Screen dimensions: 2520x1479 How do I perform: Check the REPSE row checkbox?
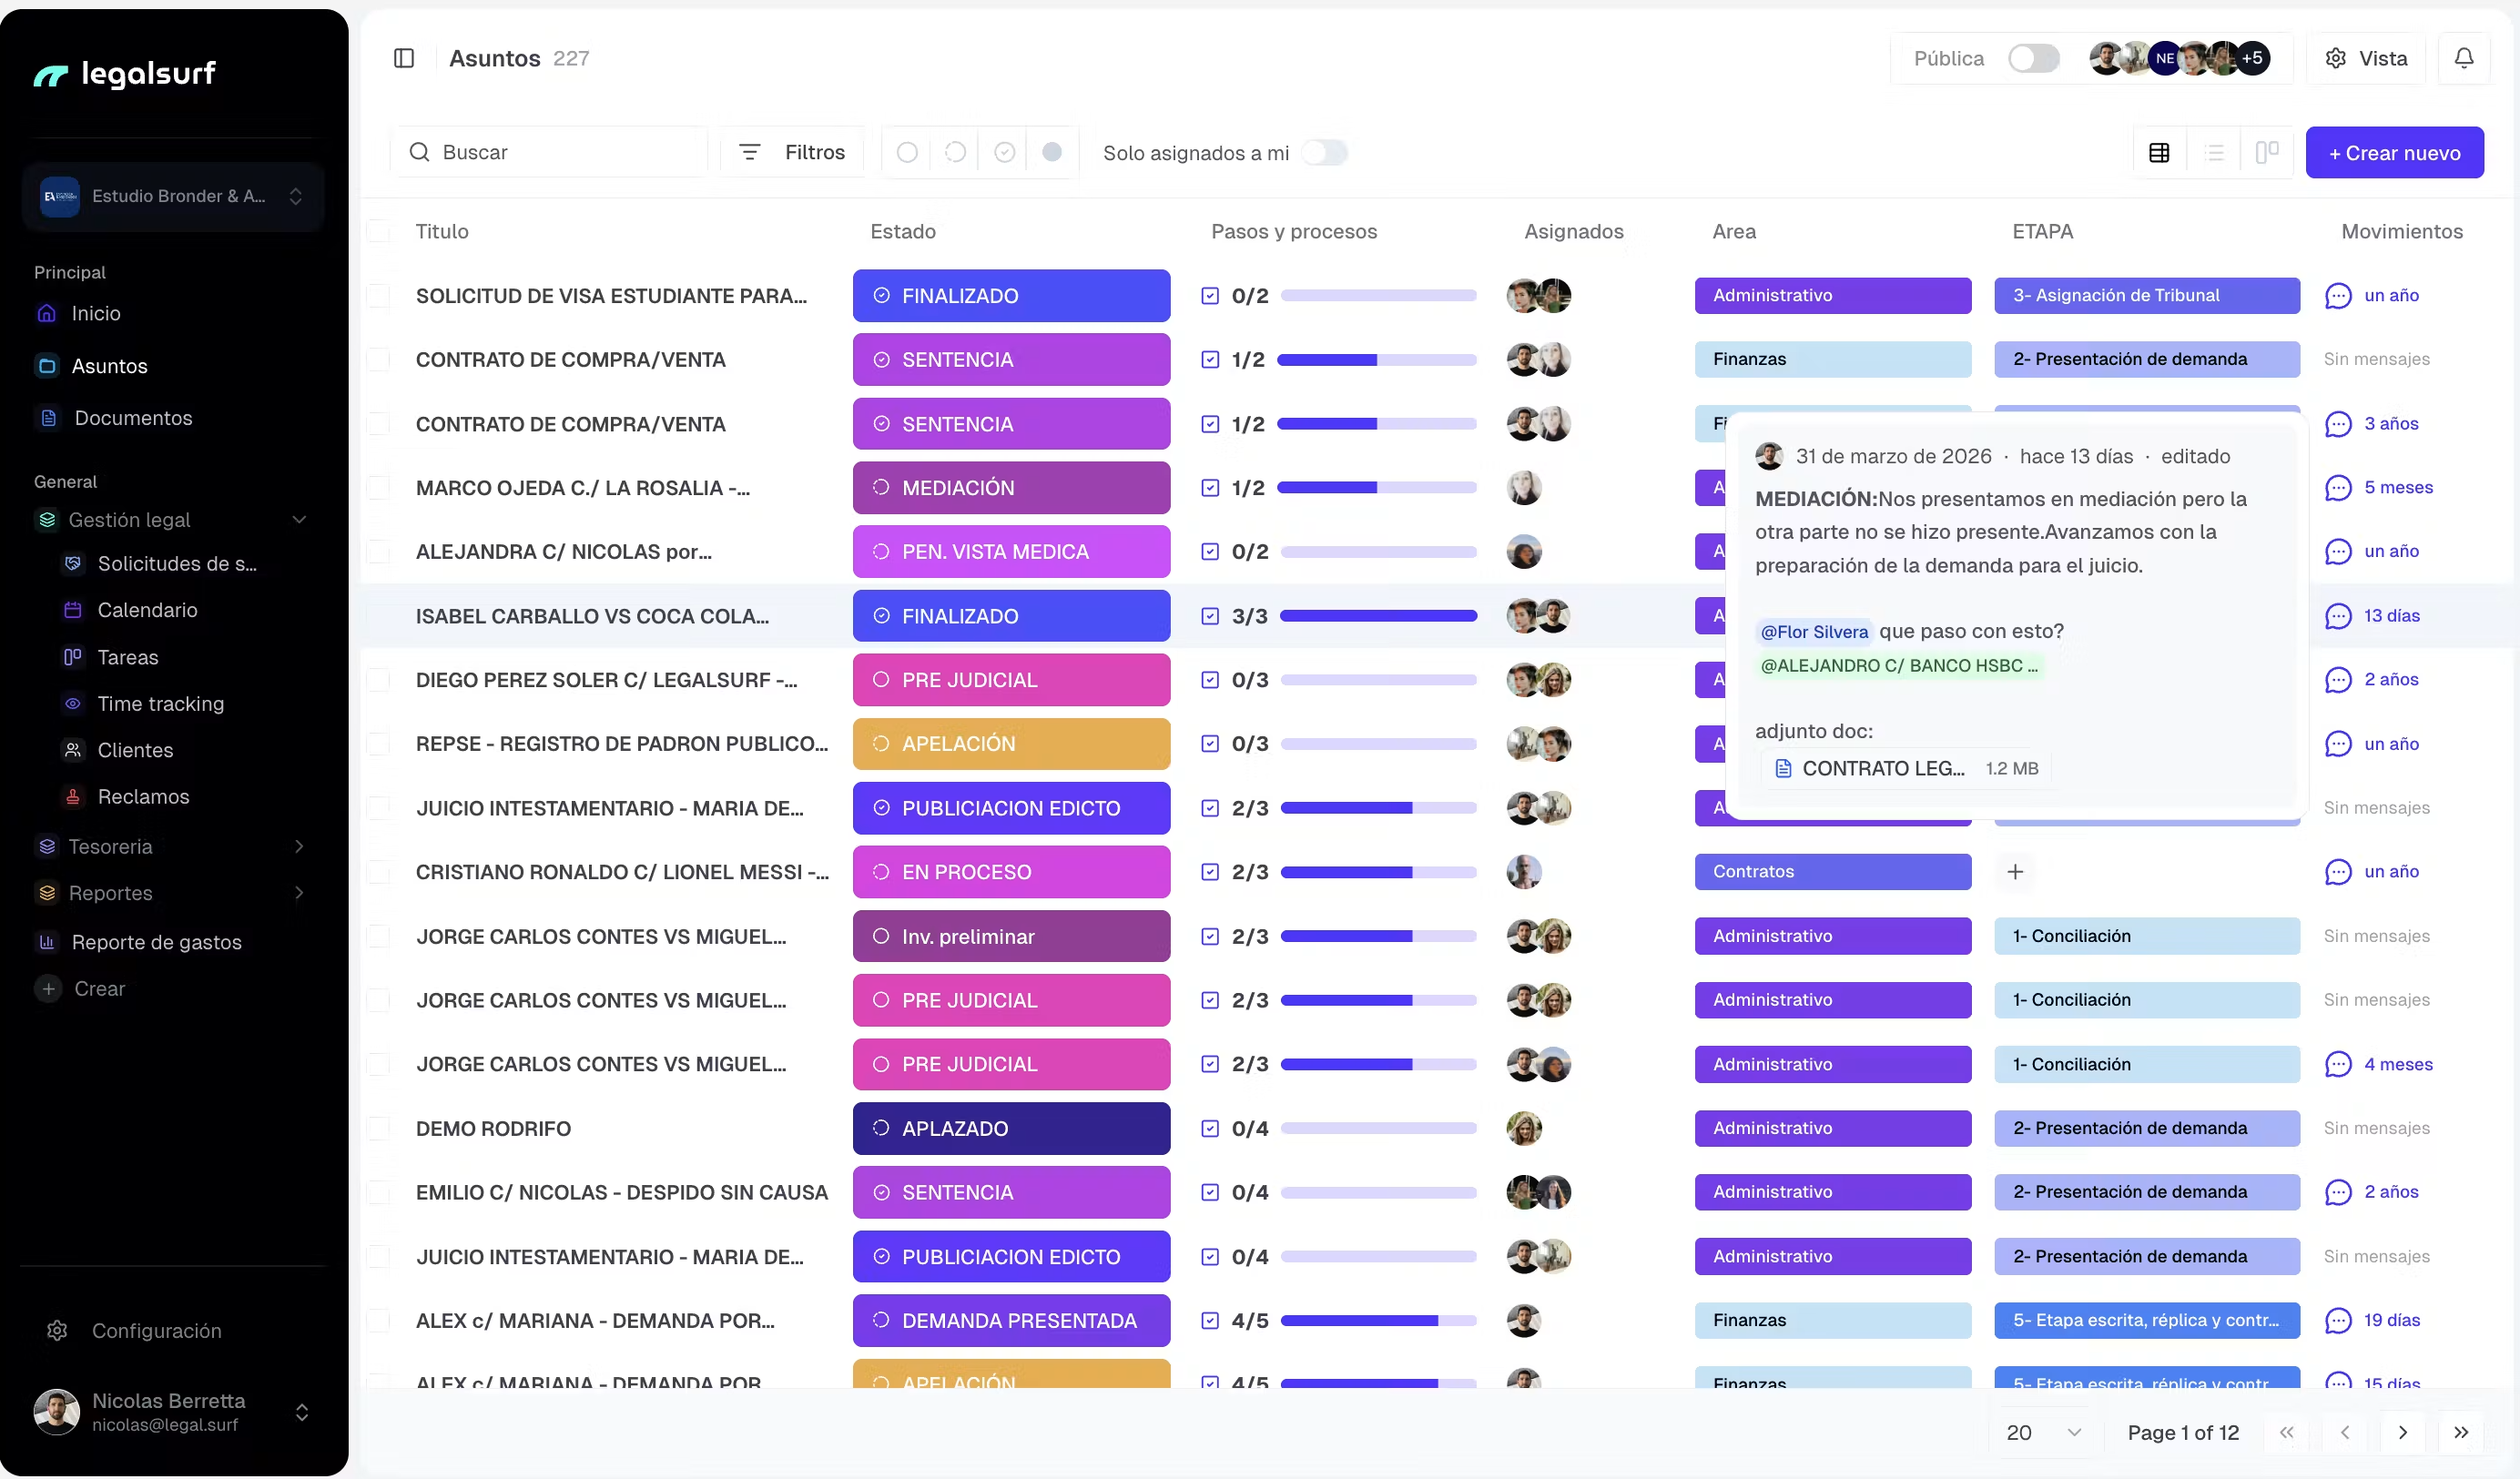pos(378,744)
